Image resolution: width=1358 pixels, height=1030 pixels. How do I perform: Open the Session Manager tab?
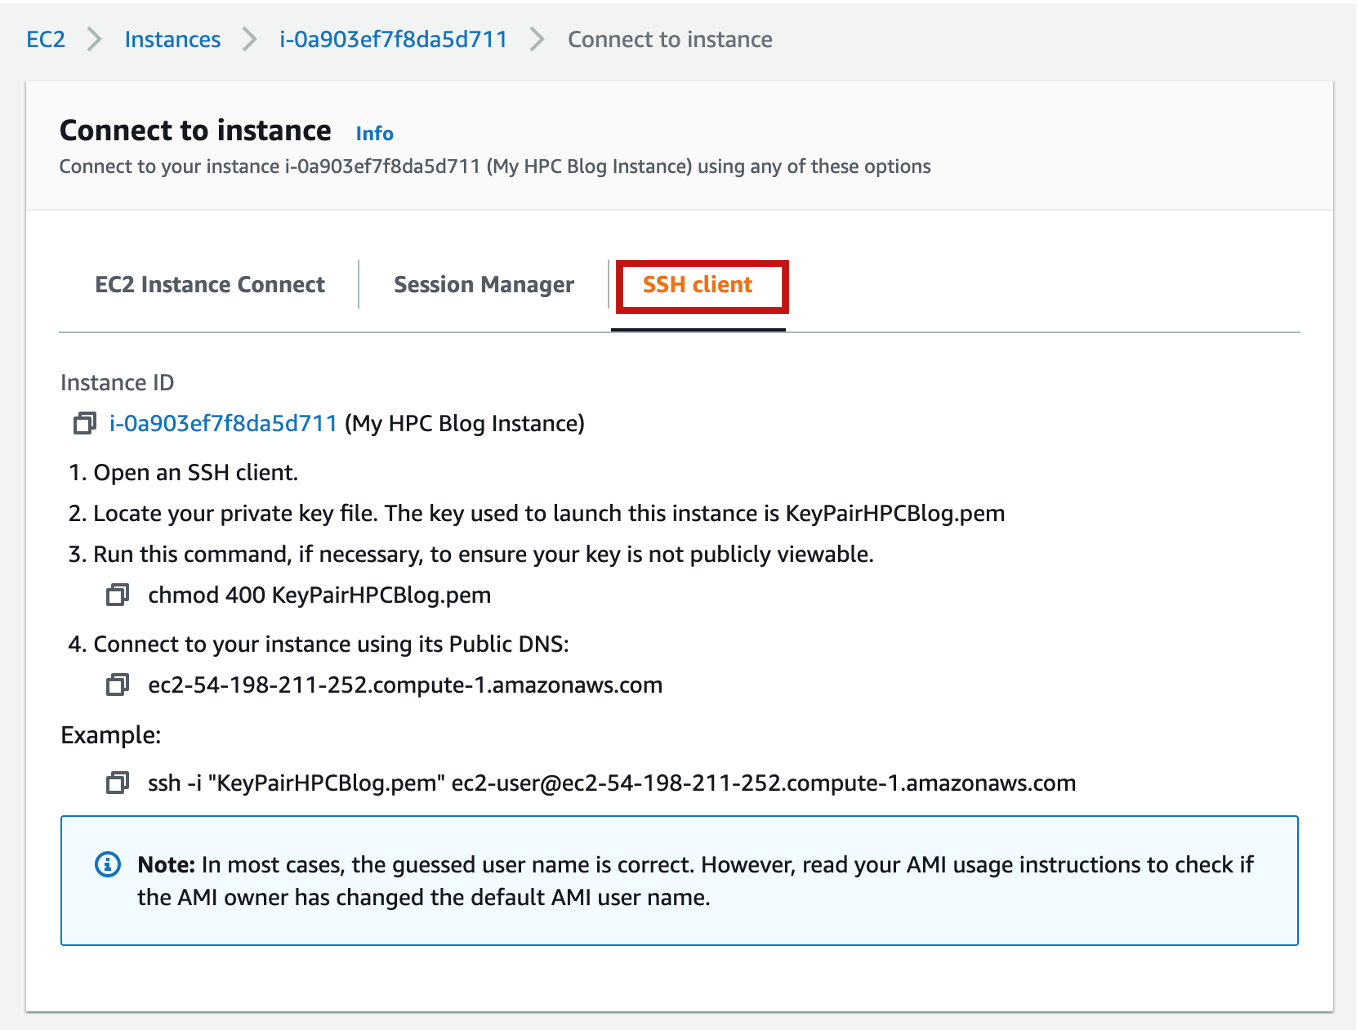pos(483,284)
